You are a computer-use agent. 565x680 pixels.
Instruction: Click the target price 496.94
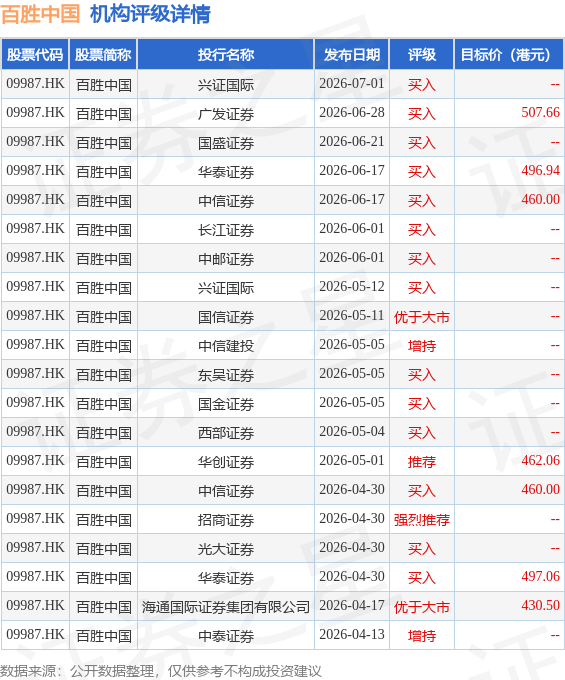[540, 170]
